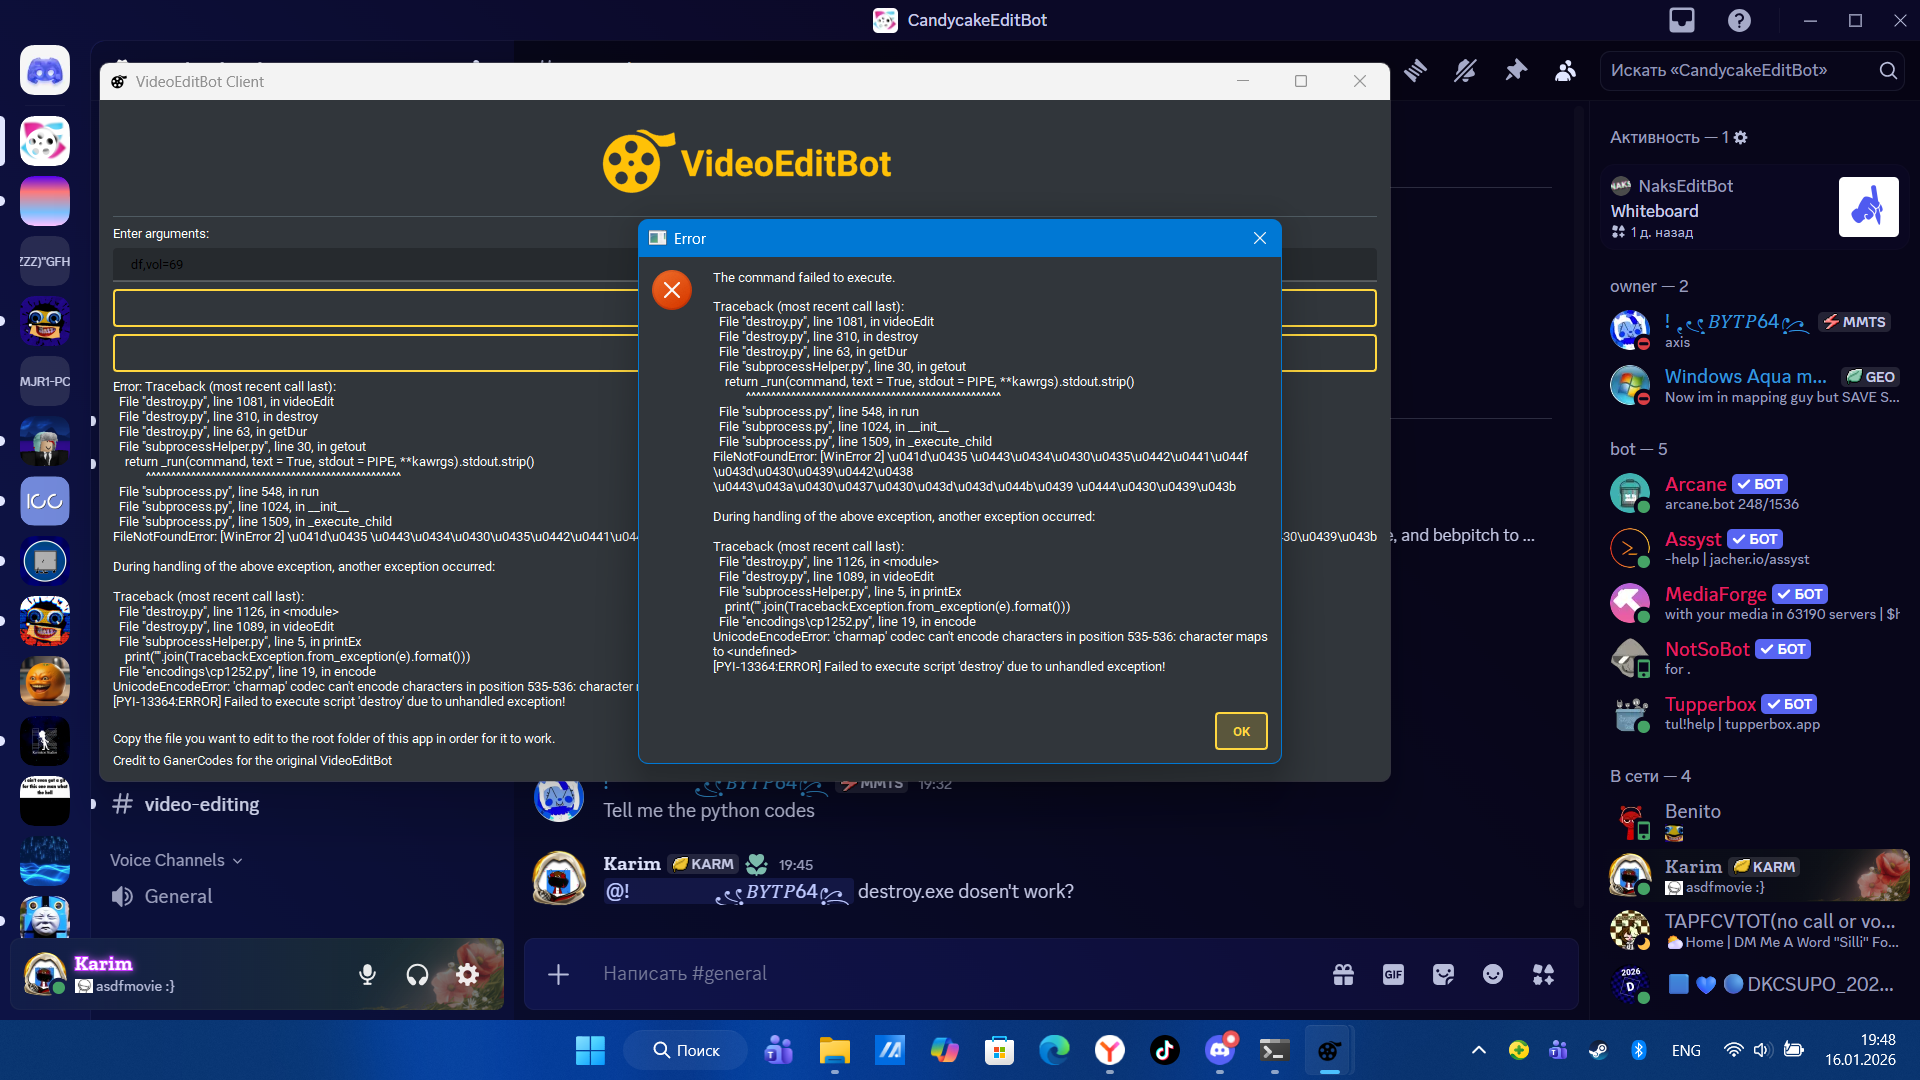The height and width of the screenshot is (1080, 1920).
Task: Show hidden system tray icons chevron
Action: click(x=1478, y=1050)
